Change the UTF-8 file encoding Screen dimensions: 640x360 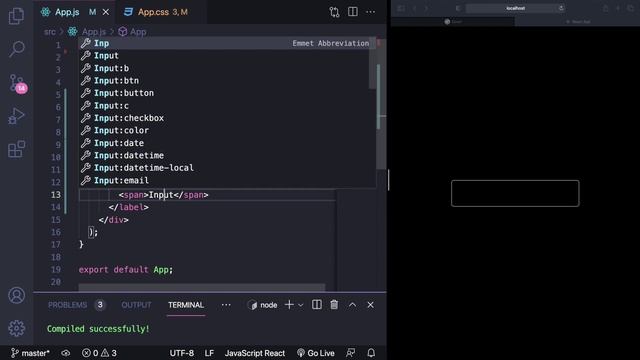point(182,353)
